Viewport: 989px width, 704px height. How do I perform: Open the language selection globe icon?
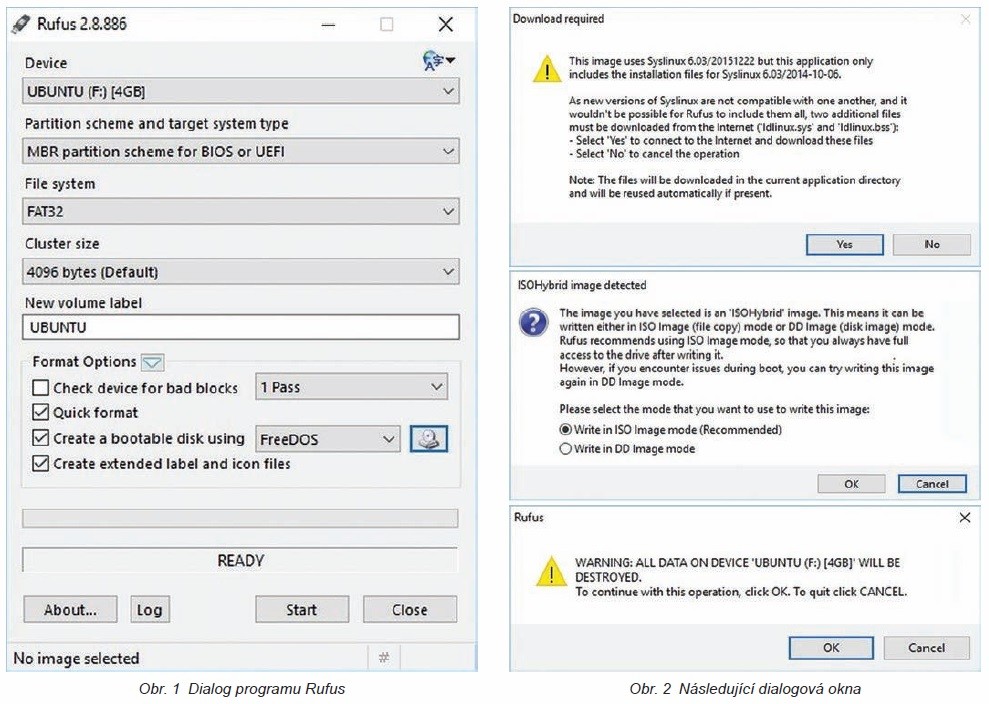[438, 61]
